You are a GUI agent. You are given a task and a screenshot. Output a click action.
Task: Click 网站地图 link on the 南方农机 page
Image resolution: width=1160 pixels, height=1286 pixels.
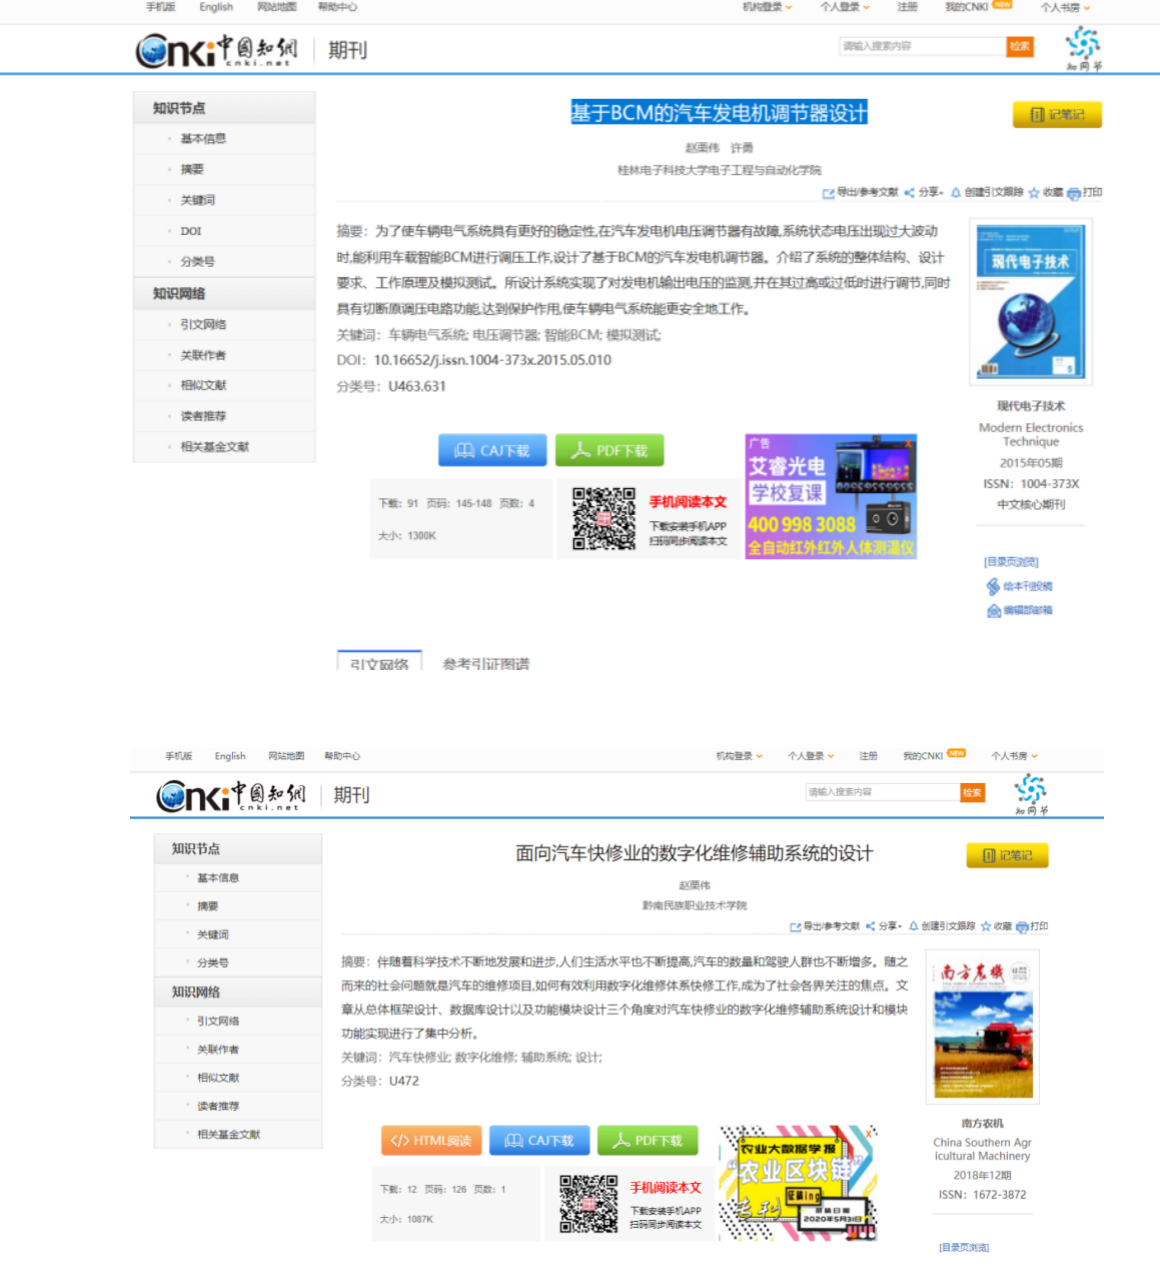tap(286, 756)
